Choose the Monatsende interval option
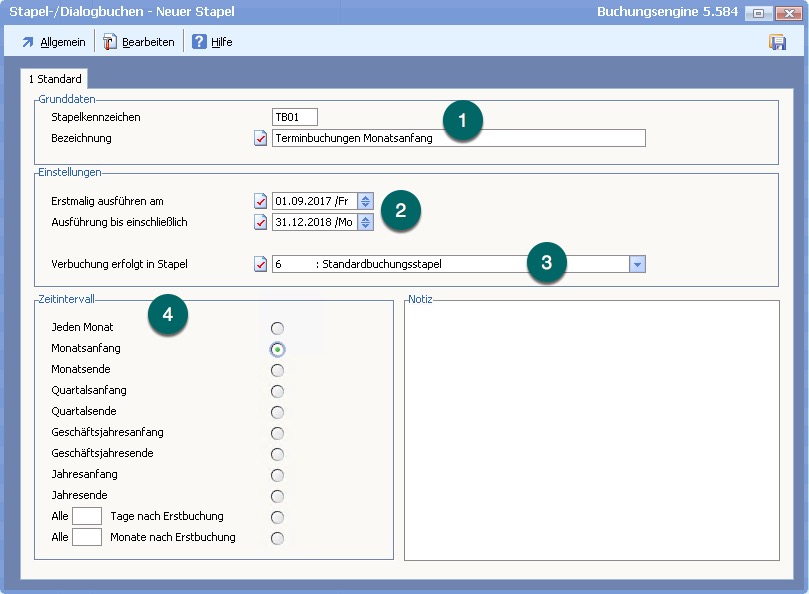Image resolution: width=809 pixels, height=594 pixels. [277, 370]
